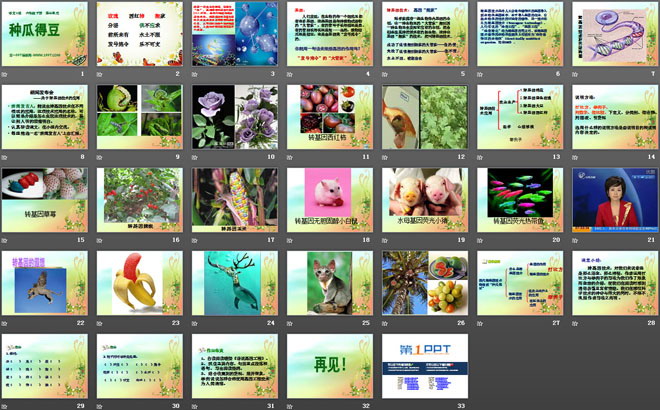Click the animation star icon under slide 31

click(x=194, y=406)
